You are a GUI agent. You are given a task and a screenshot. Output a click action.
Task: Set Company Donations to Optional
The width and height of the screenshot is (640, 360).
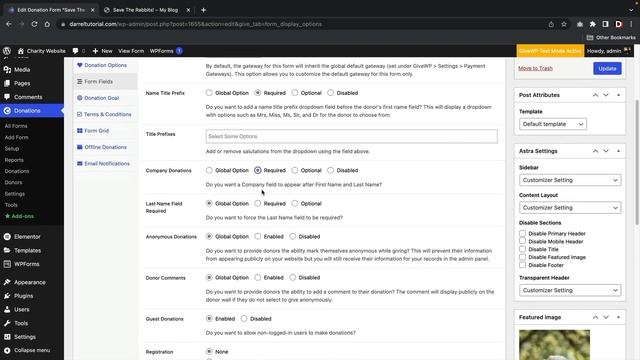[295, 170]
